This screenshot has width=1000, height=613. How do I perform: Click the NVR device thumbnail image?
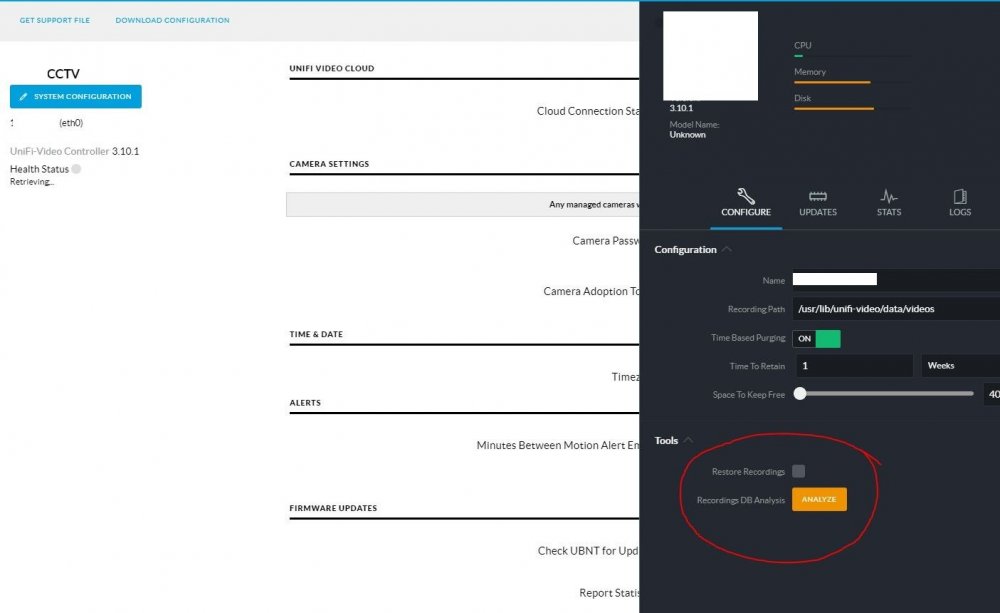710,55
